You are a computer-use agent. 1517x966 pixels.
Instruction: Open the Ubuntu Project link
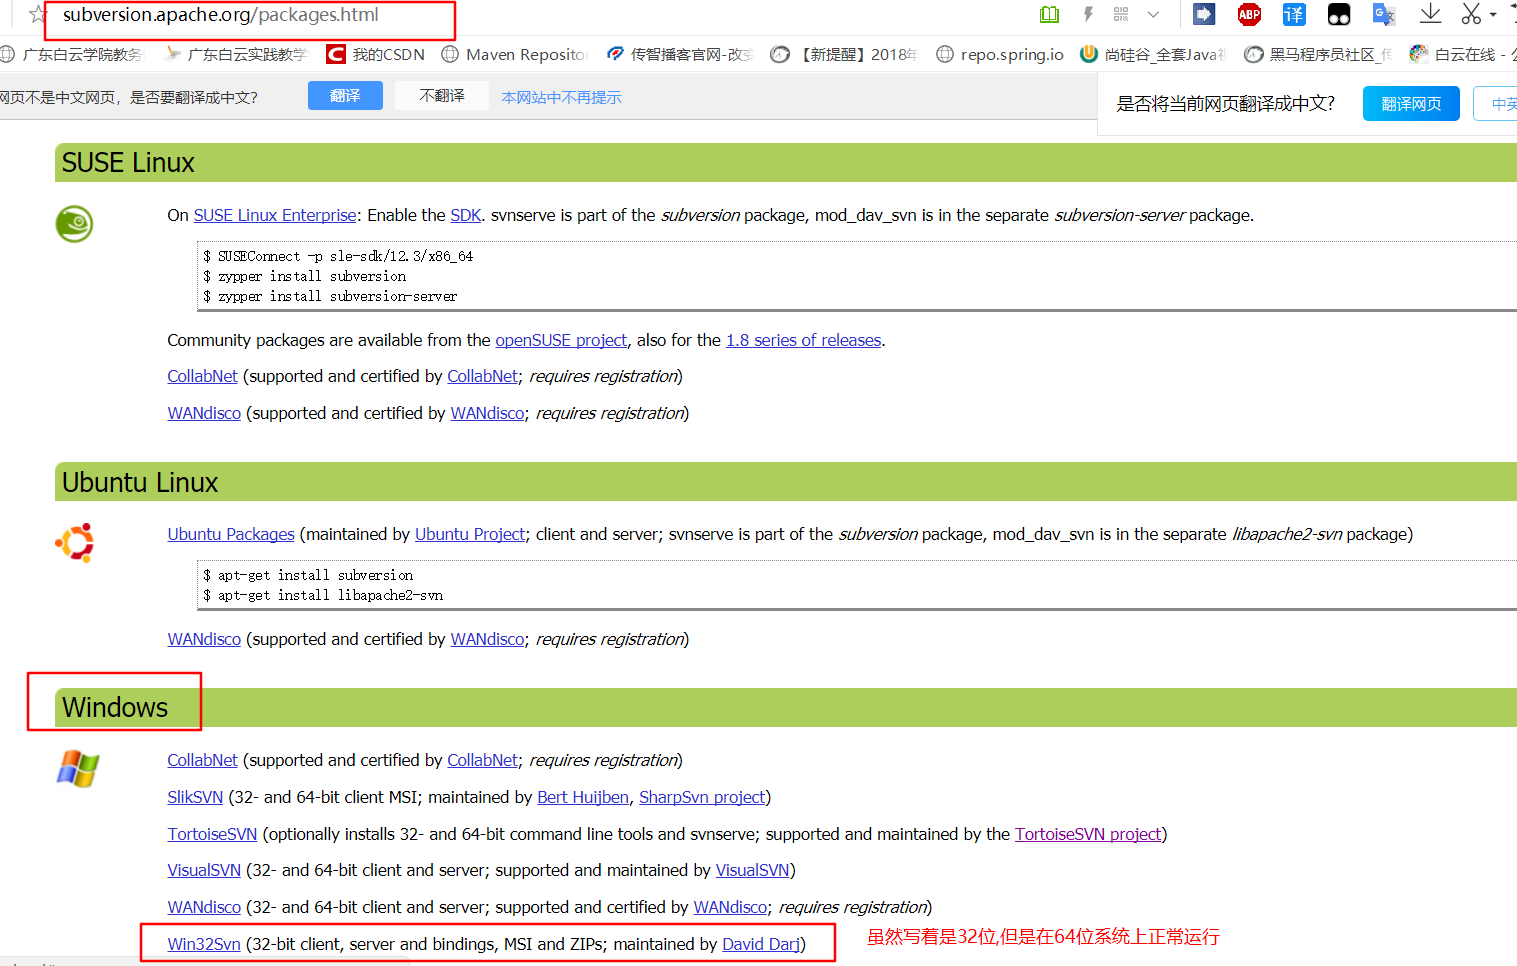point(470,534)
